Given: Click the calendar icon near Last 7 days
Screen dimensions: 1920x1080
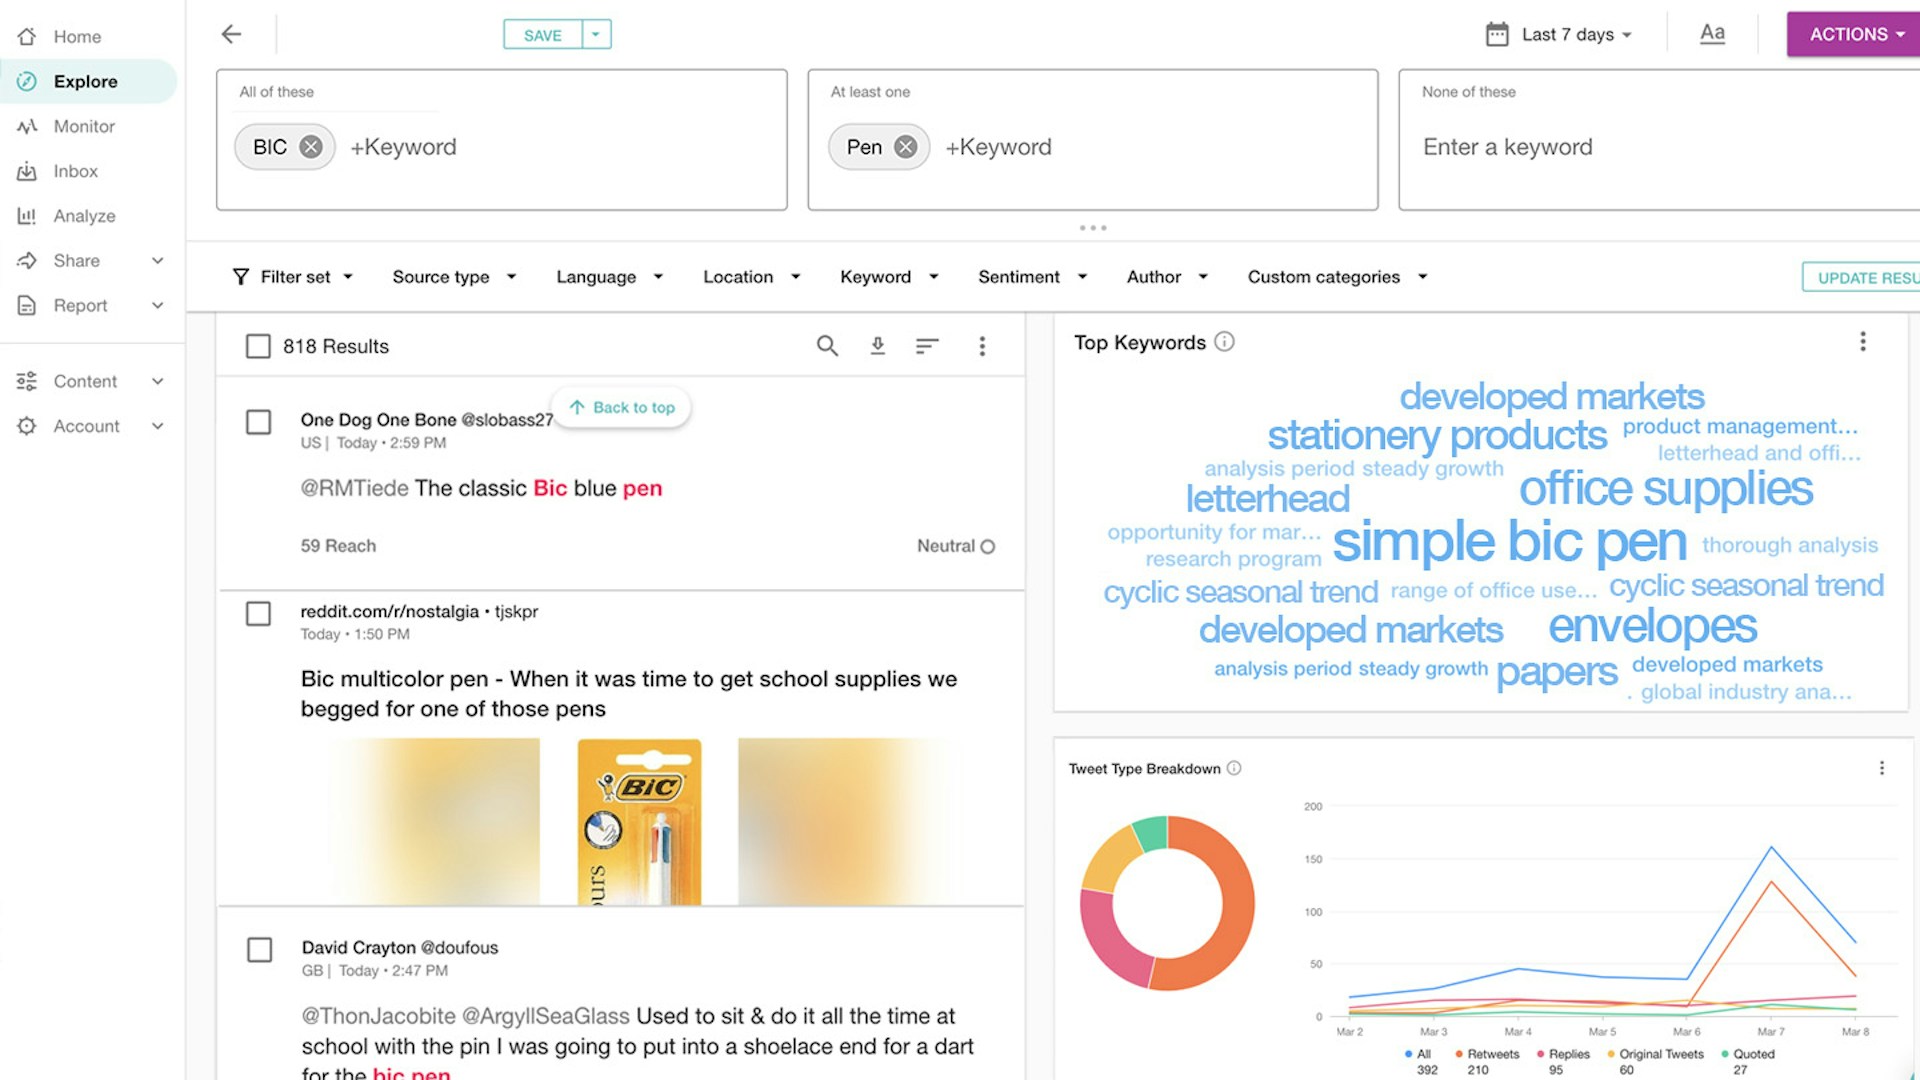Looking at the screenshot, I should coord(1498,34).
